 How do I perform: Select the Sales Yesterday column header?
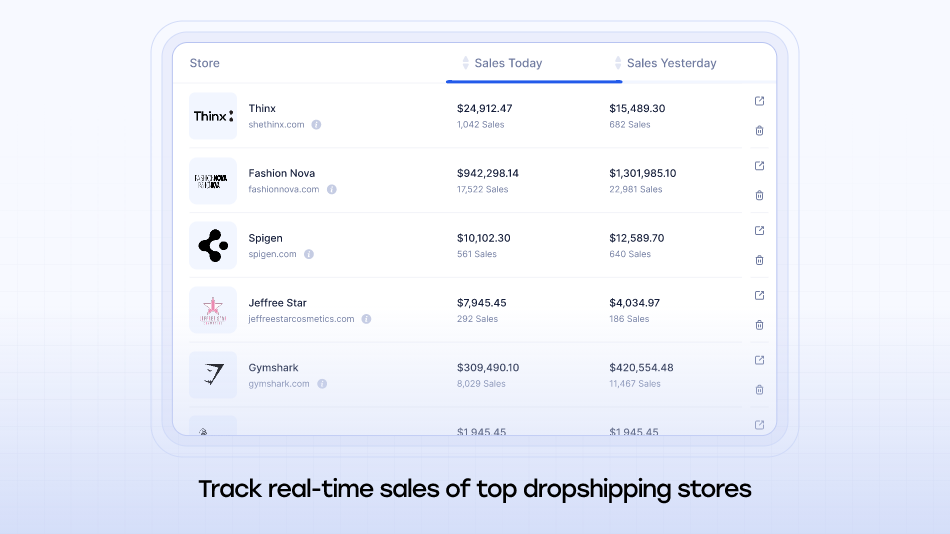coord(671,63)
